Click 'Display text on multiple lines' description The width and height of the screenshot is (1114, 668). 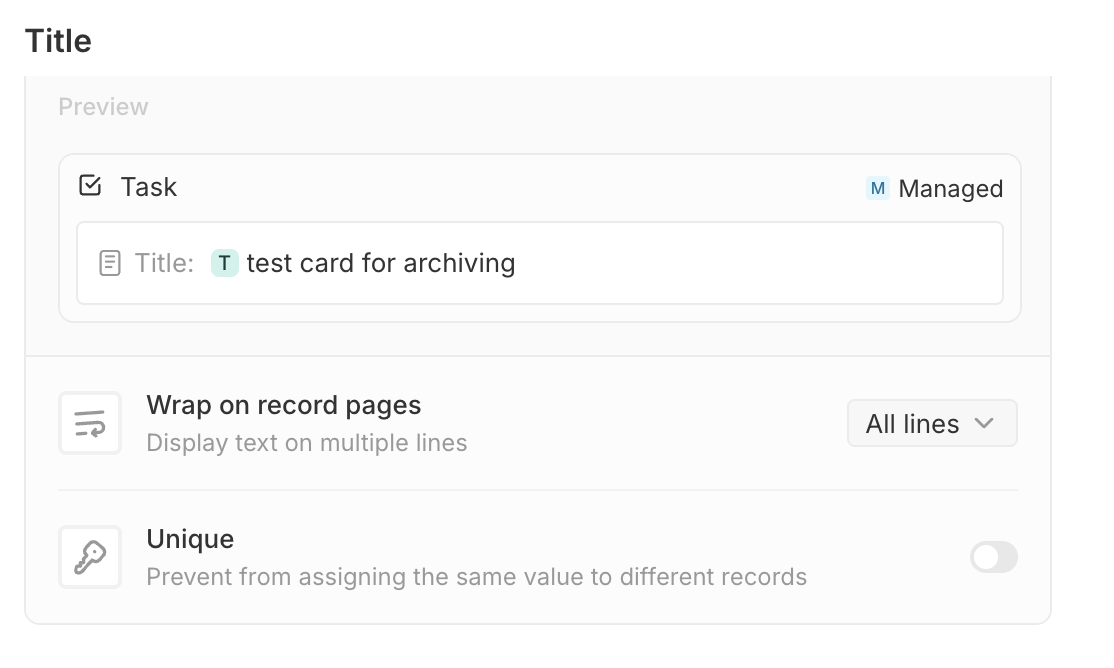307,442
